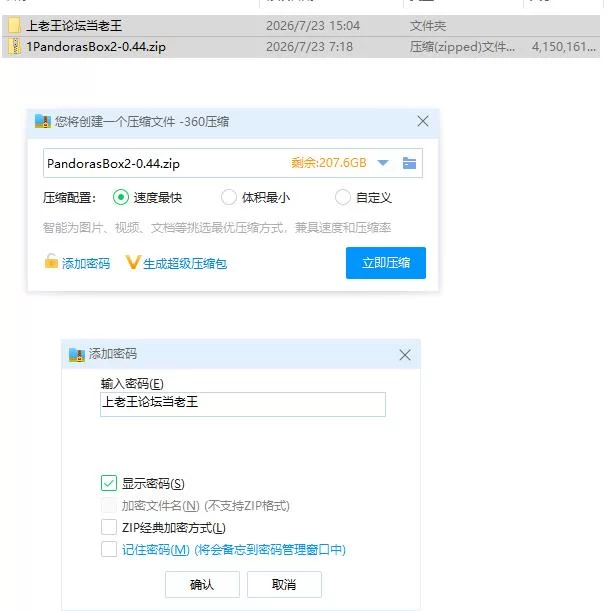The image size is (610, 611).
Task: Open the 添加密码 link
Action: [x=86, y=264]
